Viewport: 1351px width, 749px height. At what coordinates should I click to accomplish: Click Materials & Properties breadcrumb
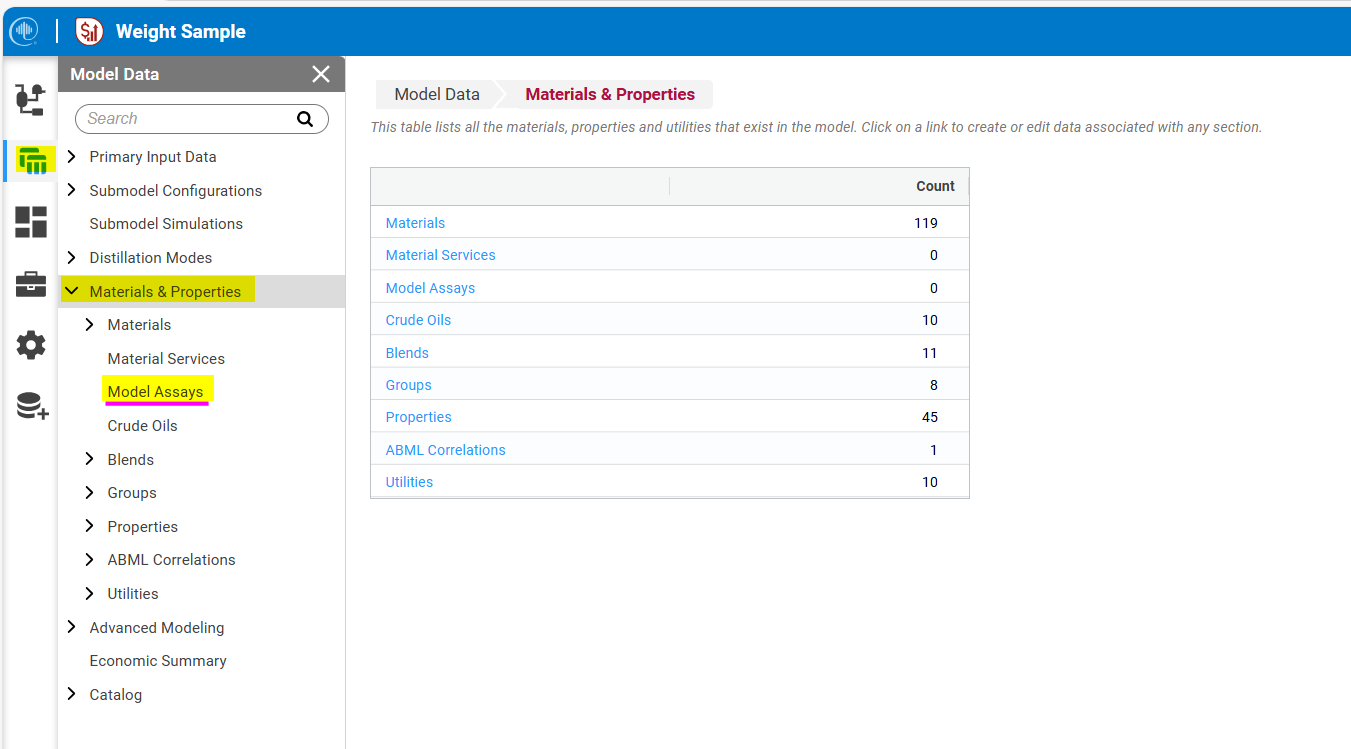tap(610, 94)
